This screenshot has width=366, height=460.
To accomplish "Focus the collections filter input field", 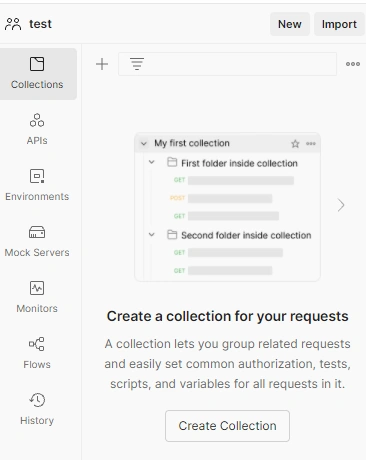I will 227,64.
